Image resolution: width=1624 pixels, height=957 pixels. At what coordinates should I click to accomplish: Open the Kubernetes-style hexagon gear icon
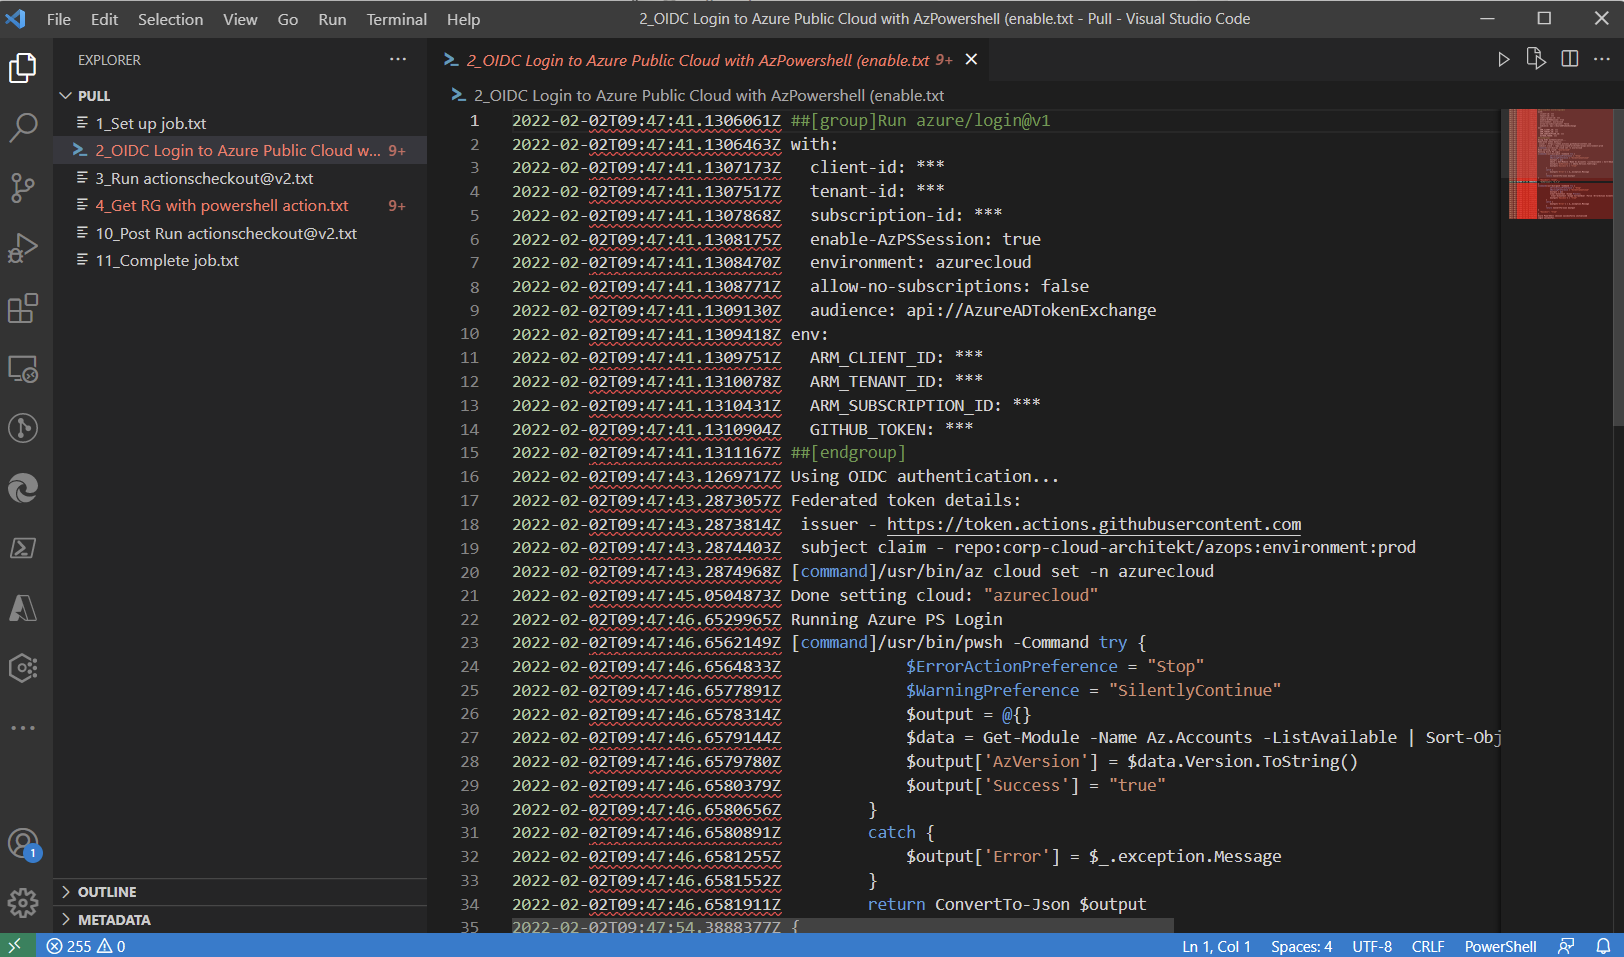(x=23, y=667)
